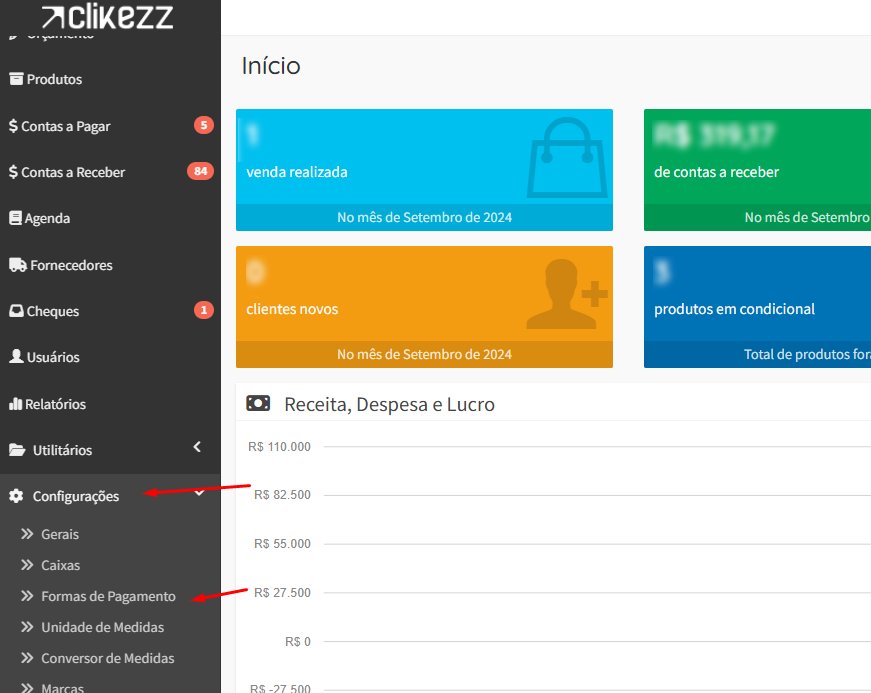This screenshot has width=871, height=693.
Task: Click the Fornecedores truck icon
Action: tap(17, 265)
